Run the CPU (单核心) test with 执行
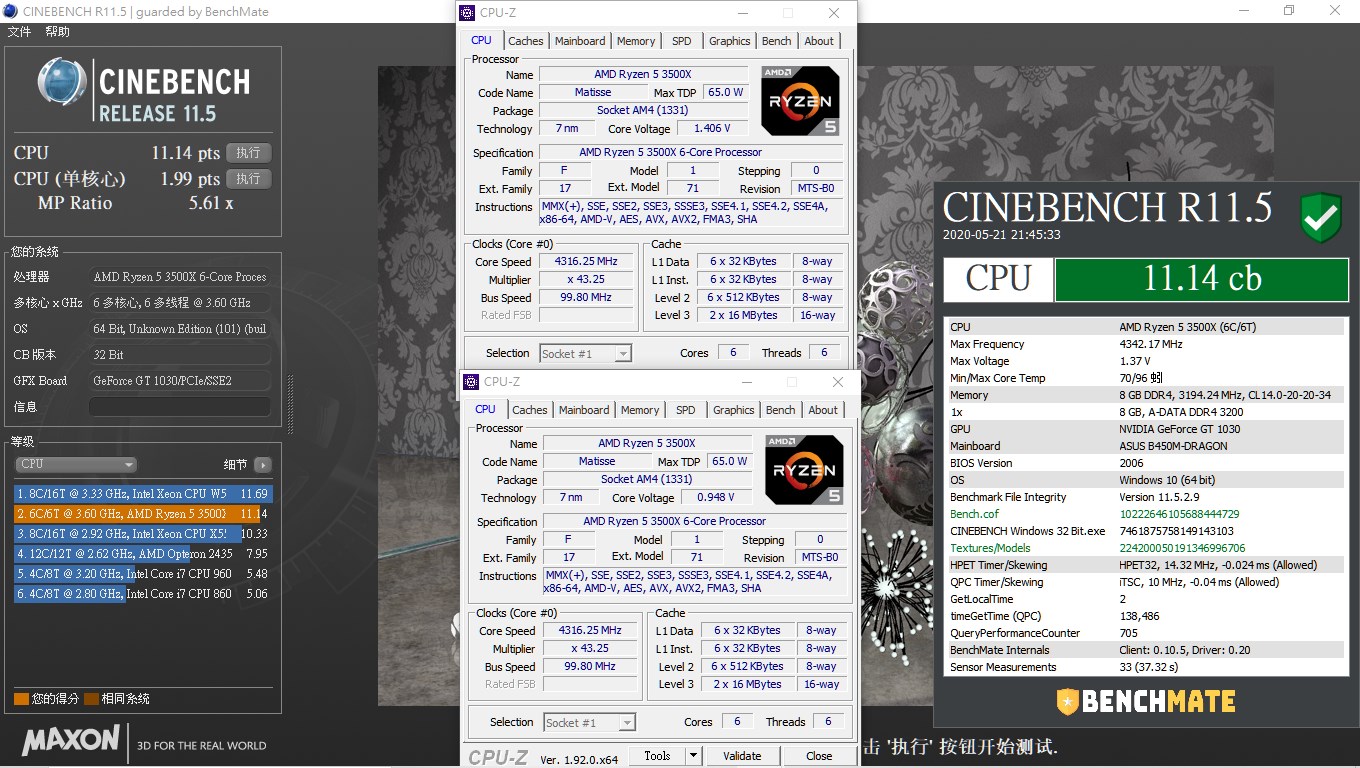 pyautogui.click(x=249, y=179)
